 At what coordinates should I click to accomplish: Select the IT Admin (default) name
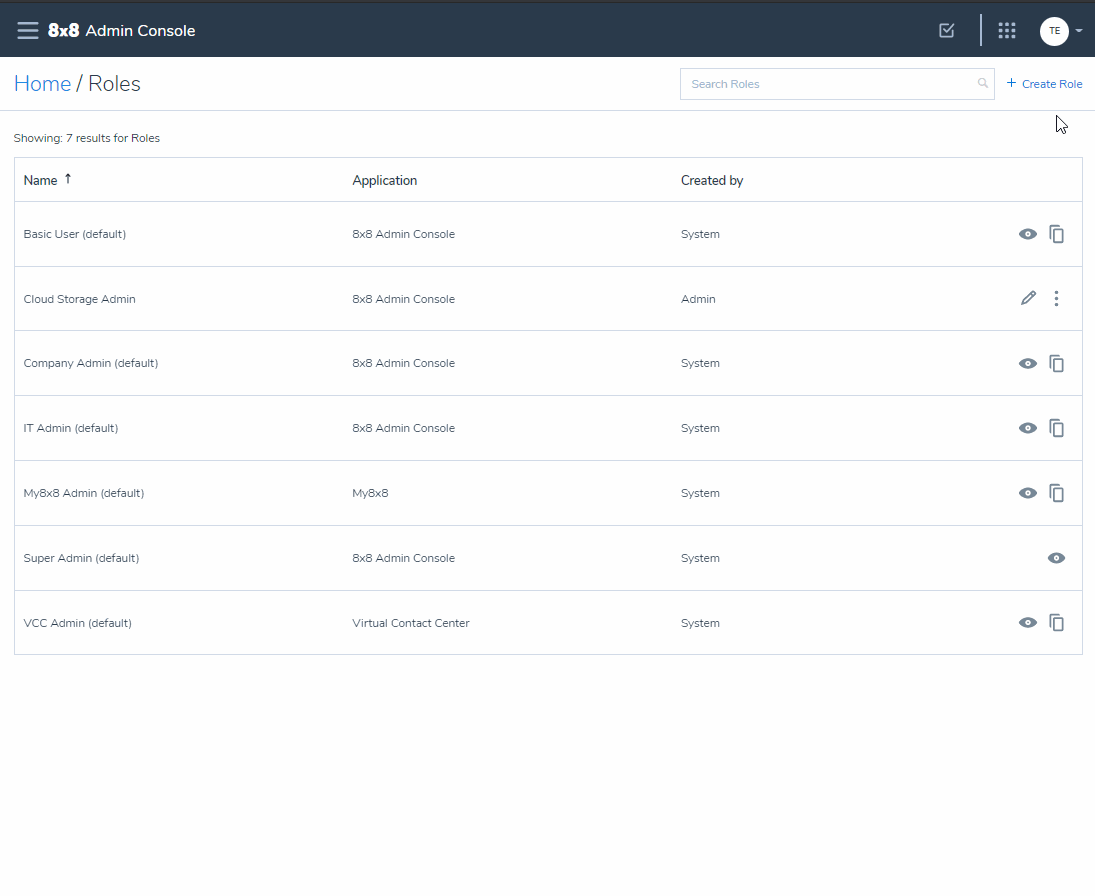pyautogui.click(x=71, y=428)
